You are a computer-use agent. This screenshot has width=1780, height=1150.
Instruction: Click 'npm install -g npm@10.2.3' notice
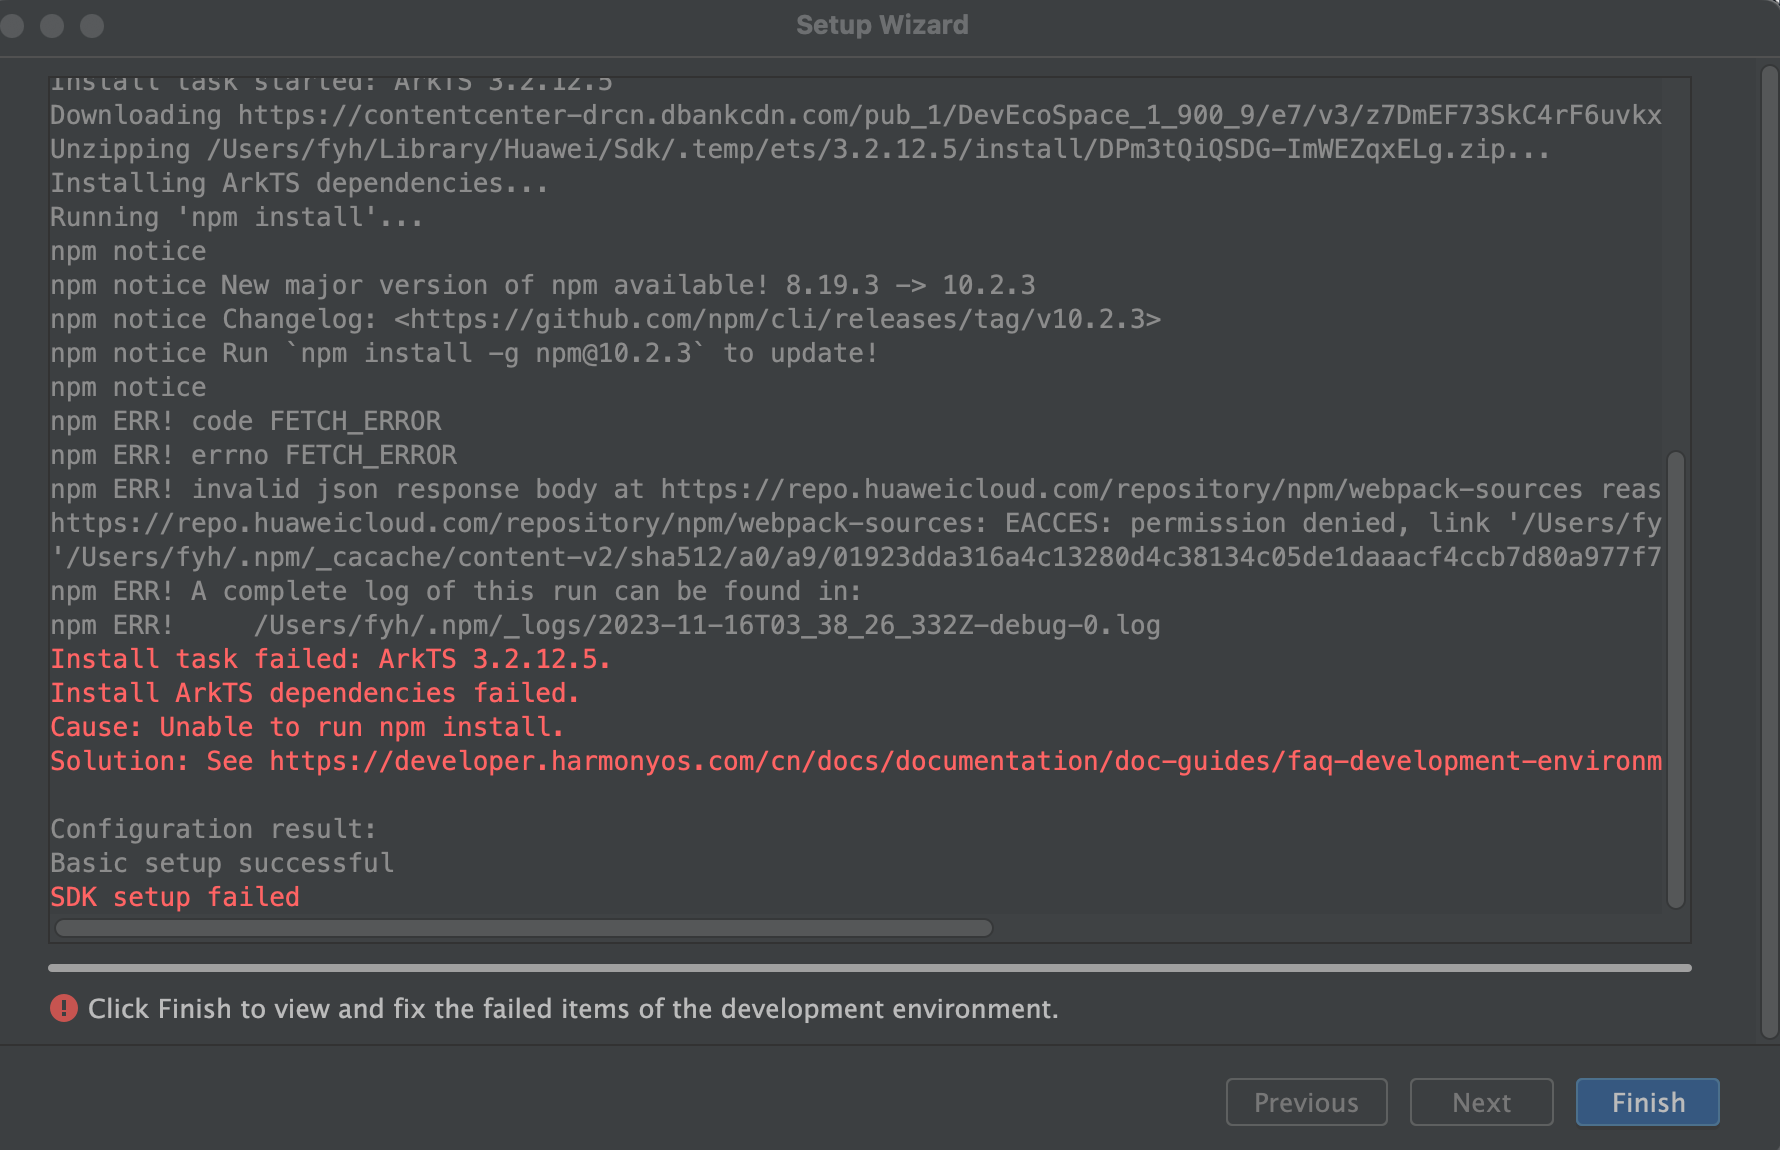pyautogui.click(x=464, y=353)
